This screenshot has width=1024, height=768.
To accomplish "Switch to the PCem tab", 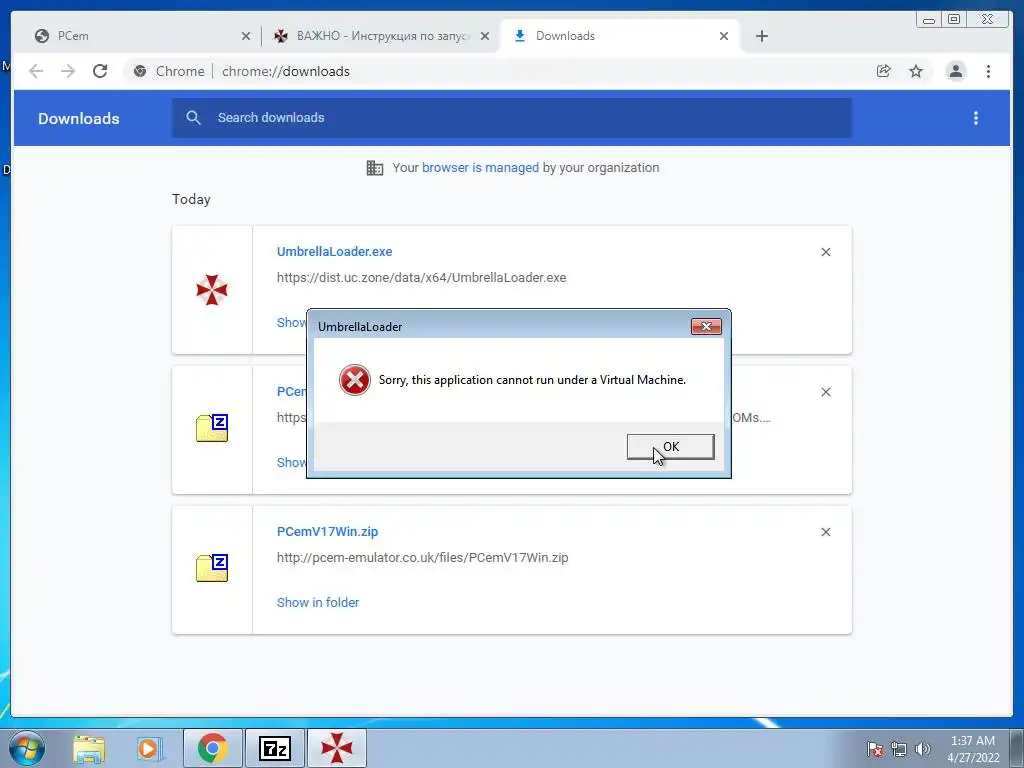I will (x=136, y=36).
